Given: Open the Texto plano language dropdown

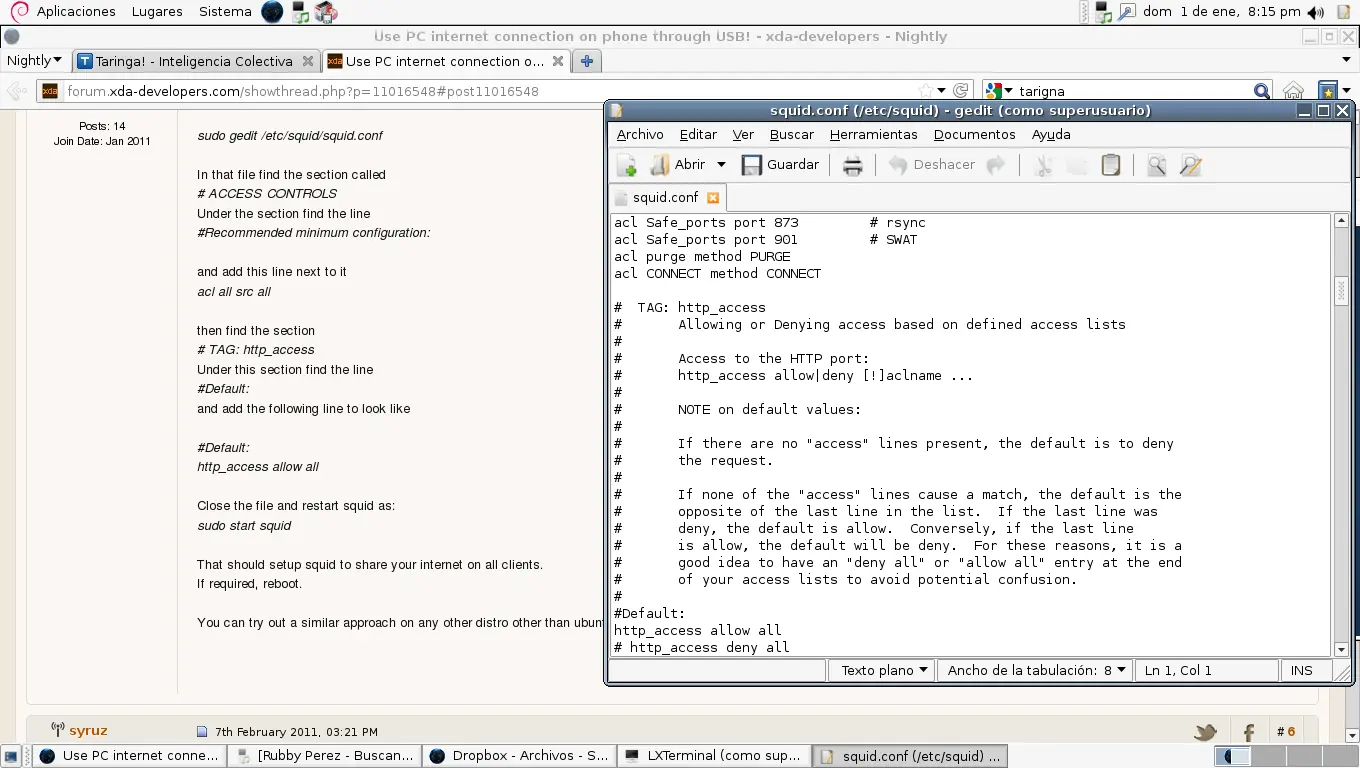Looking at the screenshot, I should [884, 670].
